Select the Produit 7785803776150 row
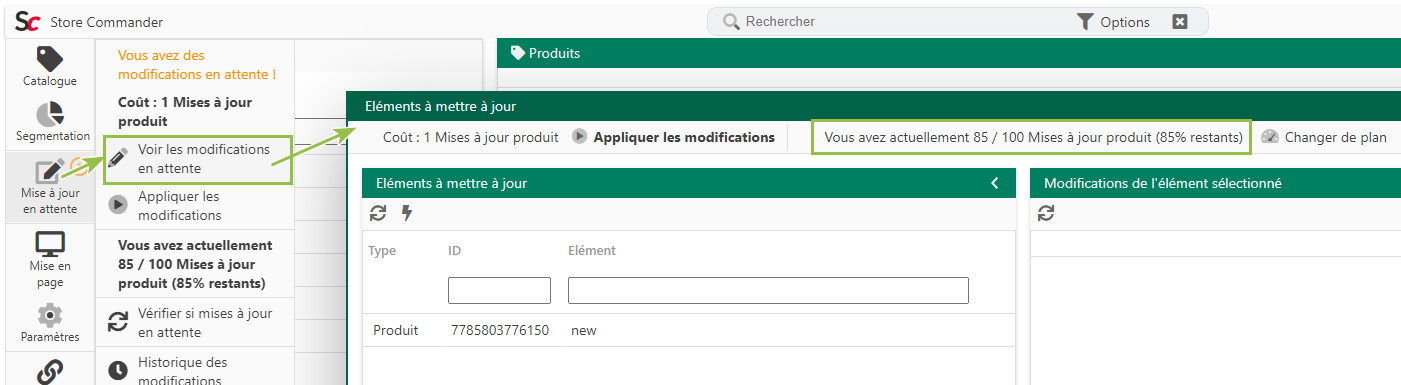1401x385 pixels. point(688,330)
